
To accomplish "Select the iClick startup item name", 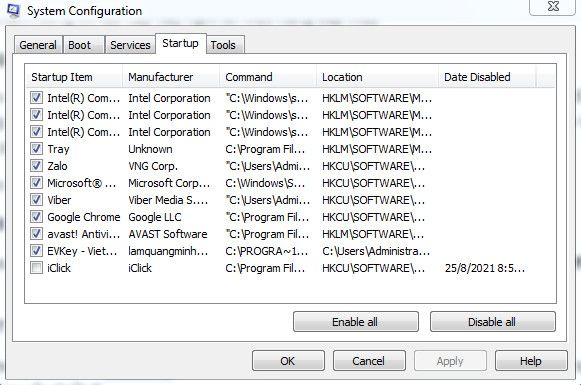I will coord(59,268).
